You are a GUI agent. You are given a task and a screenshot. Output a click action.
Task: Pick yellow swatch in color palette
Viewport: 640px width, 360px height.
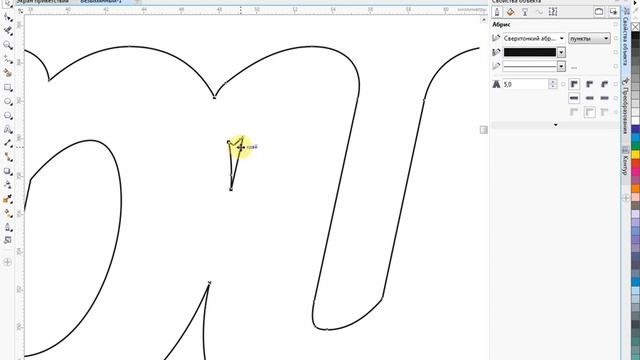click(636, 154)
